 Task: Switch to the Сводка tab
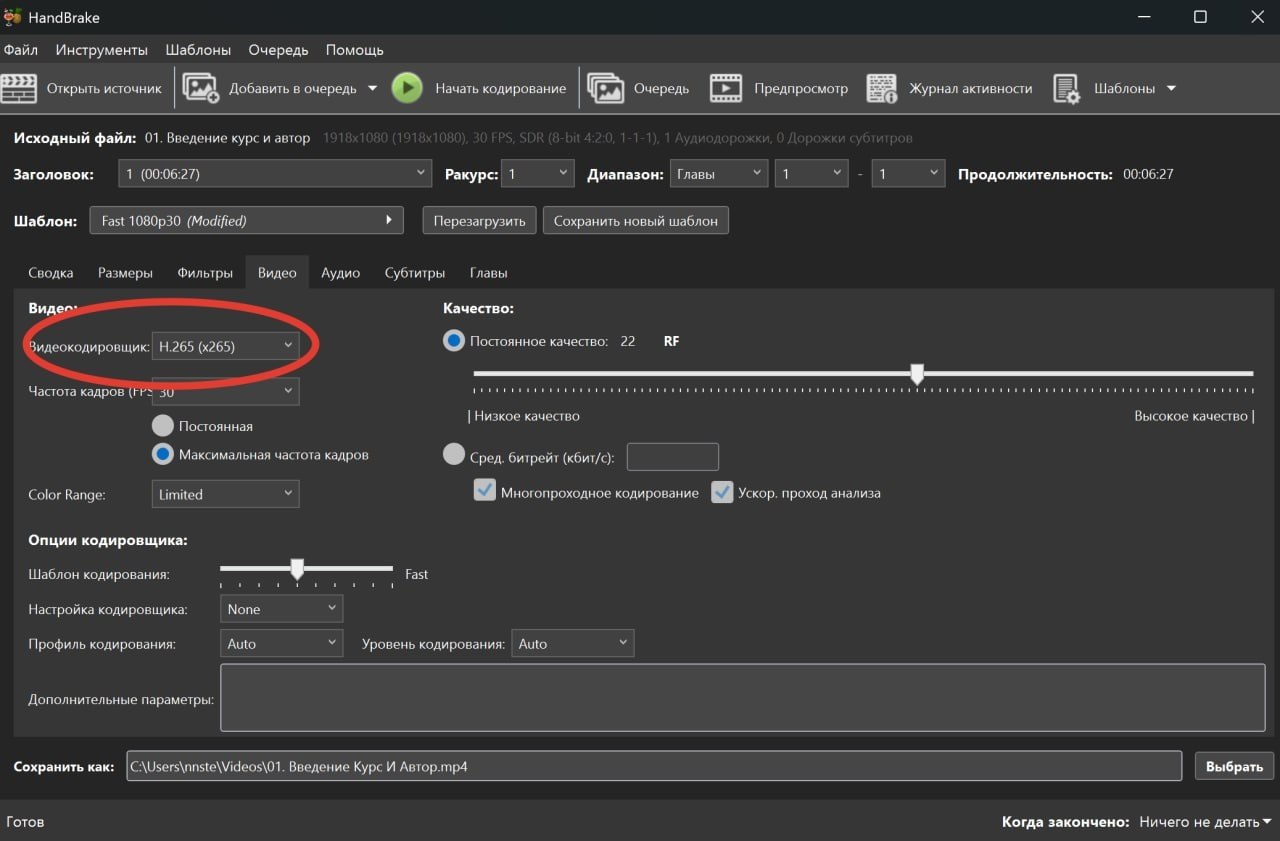click(x=51, y=273)
